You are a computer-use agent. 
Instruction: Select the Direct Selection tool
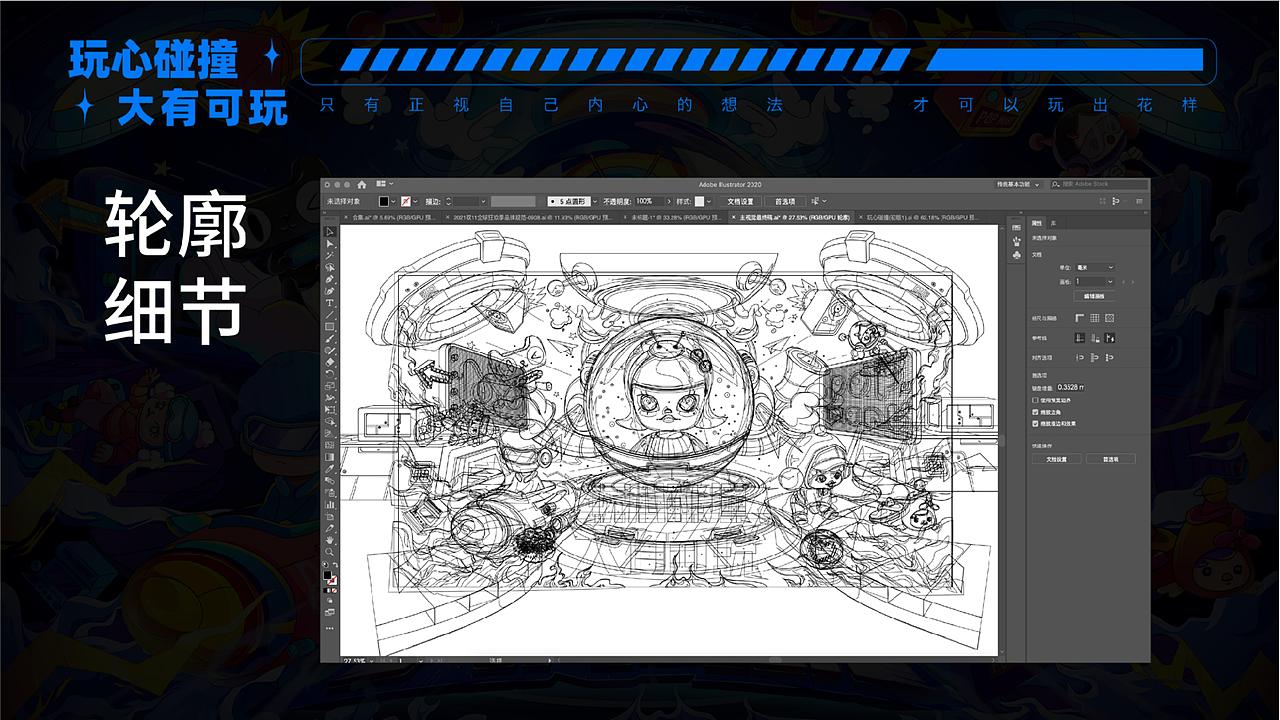(329, 243)
